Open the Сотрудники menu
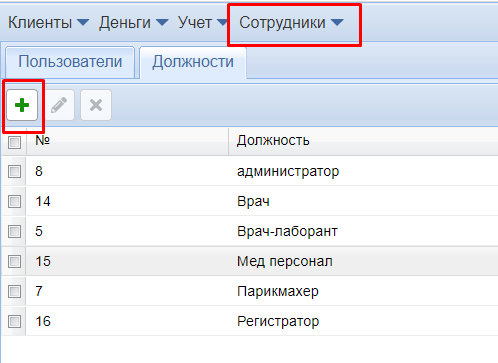Screen dimensions: 498x363 291,22
